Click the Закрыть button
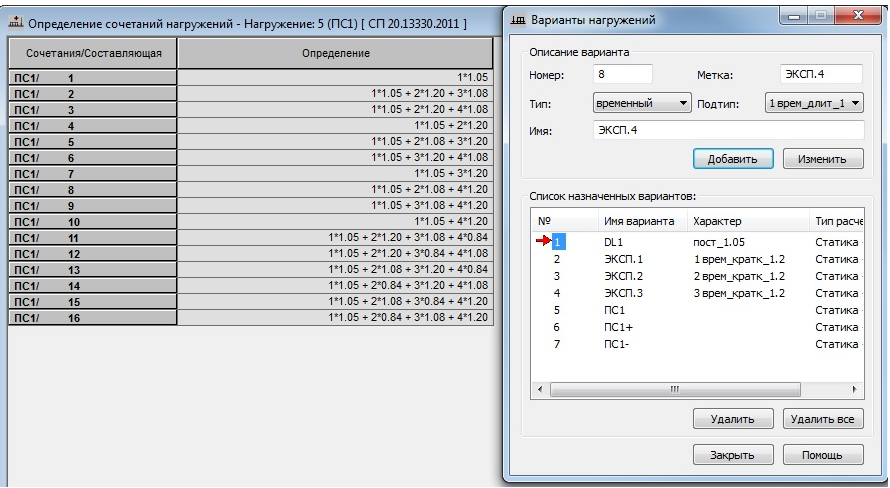This screenshot has width=890, height=488. [x=732, y=455]
